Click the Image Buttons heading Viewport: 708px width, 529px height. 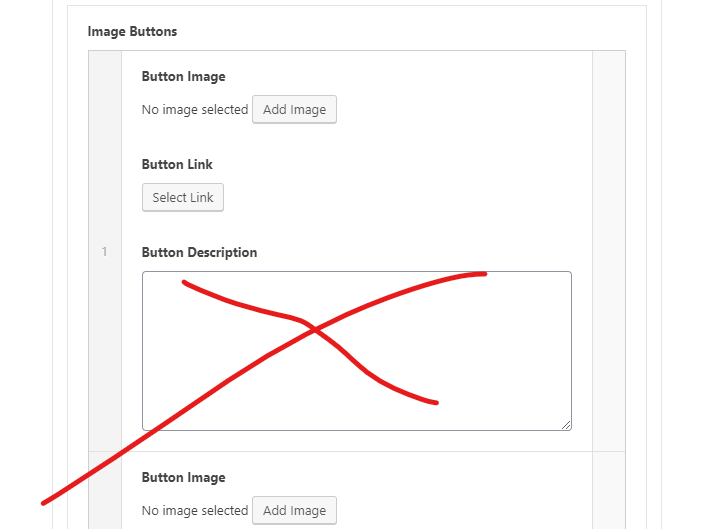tap(132, 31)
